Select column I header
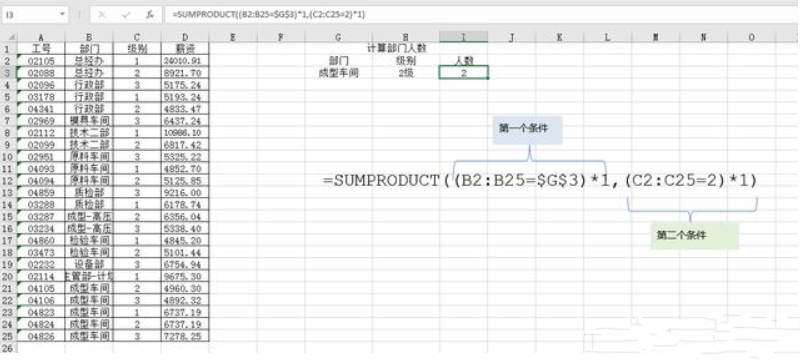Screen dimensions: 801x364 (x=463, y=37)
